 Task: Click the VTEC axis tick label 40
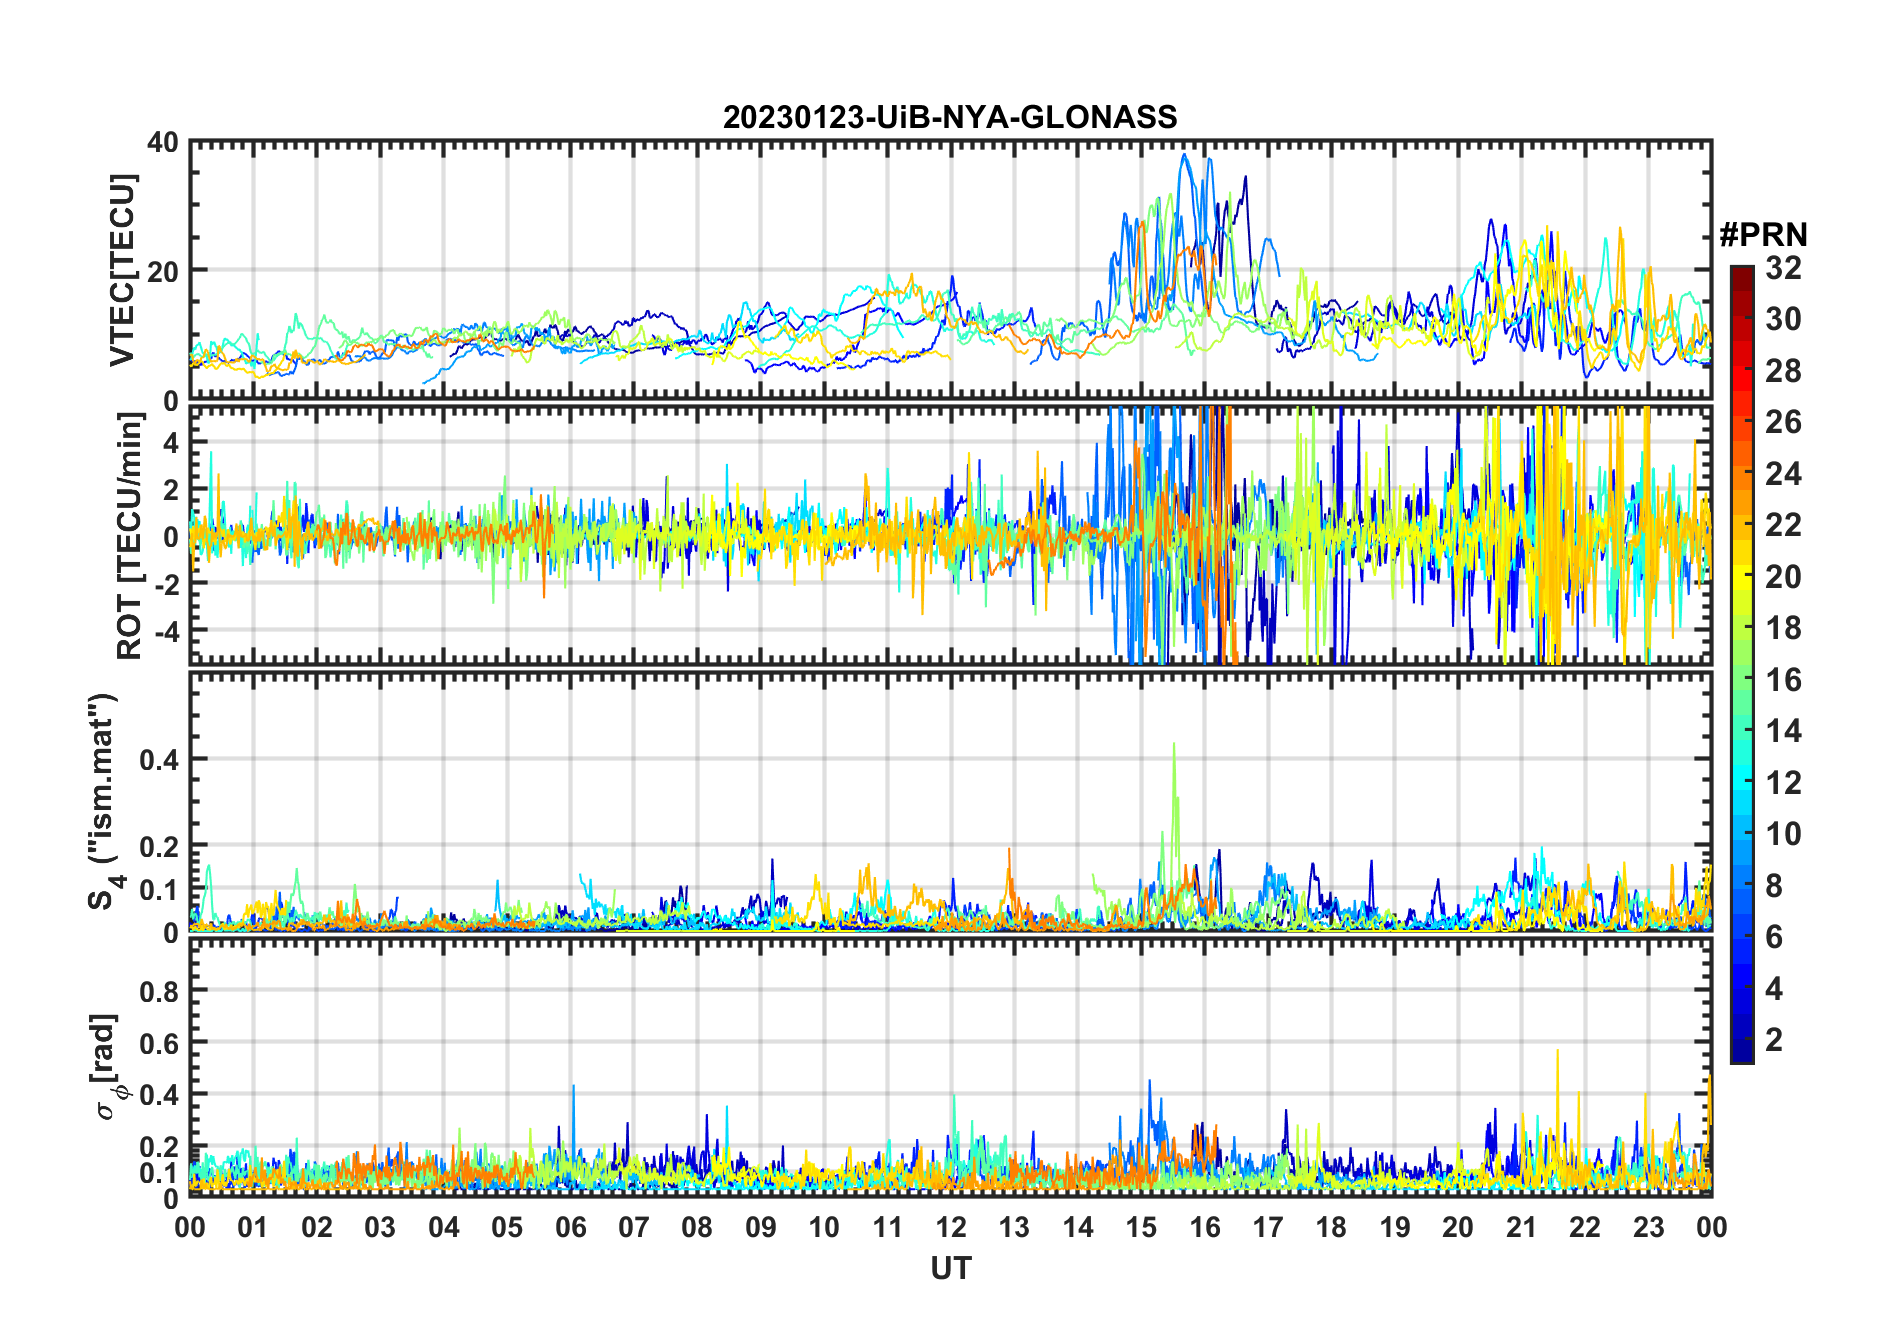click(x=163, y=143)
